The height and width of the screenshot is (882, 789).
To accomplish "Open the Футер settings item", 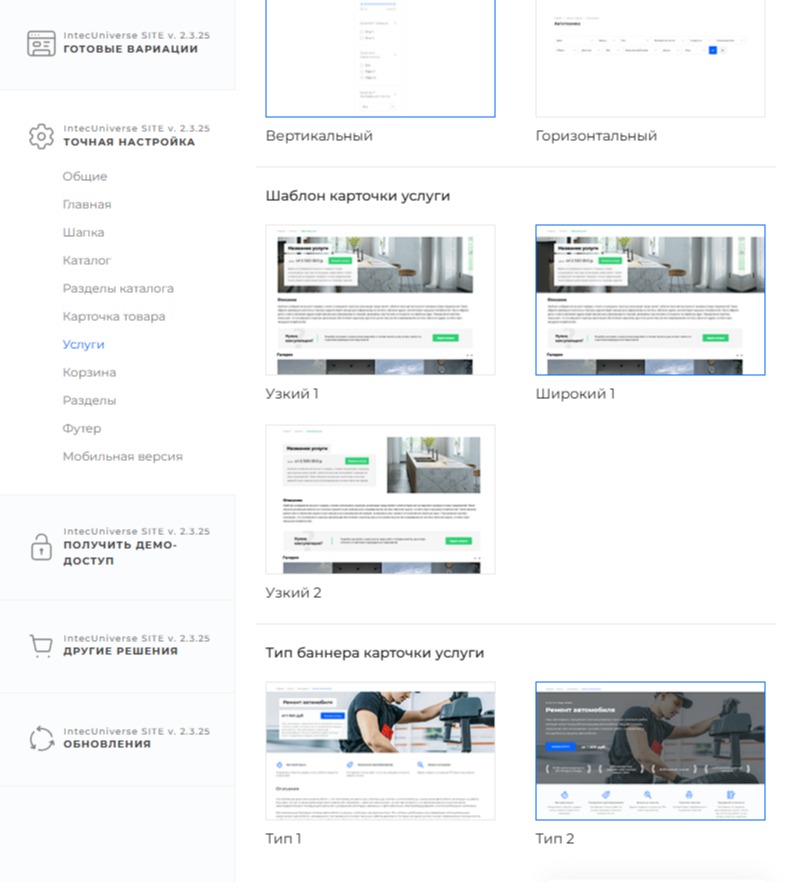I will pos(82,429).
